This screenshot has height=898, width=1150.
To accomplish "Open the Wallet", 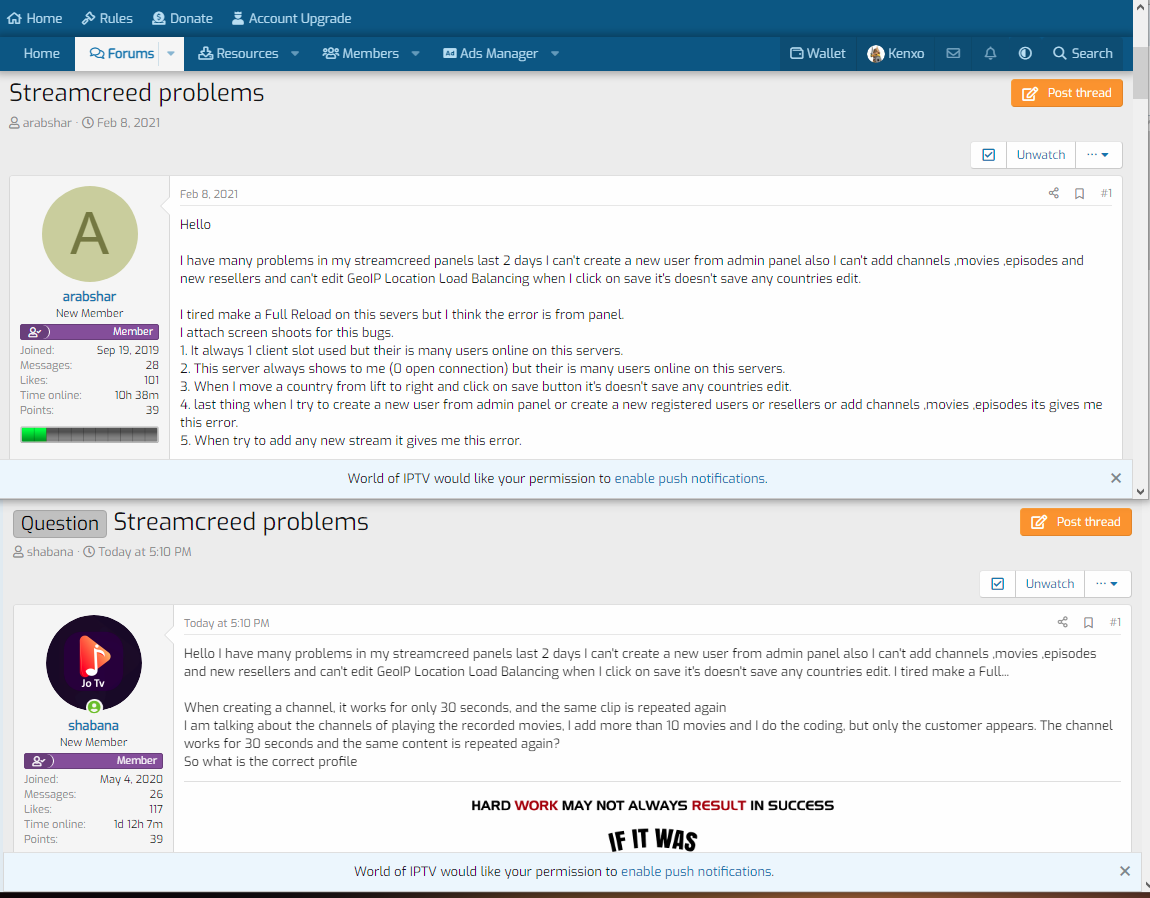I will (818, 54).
